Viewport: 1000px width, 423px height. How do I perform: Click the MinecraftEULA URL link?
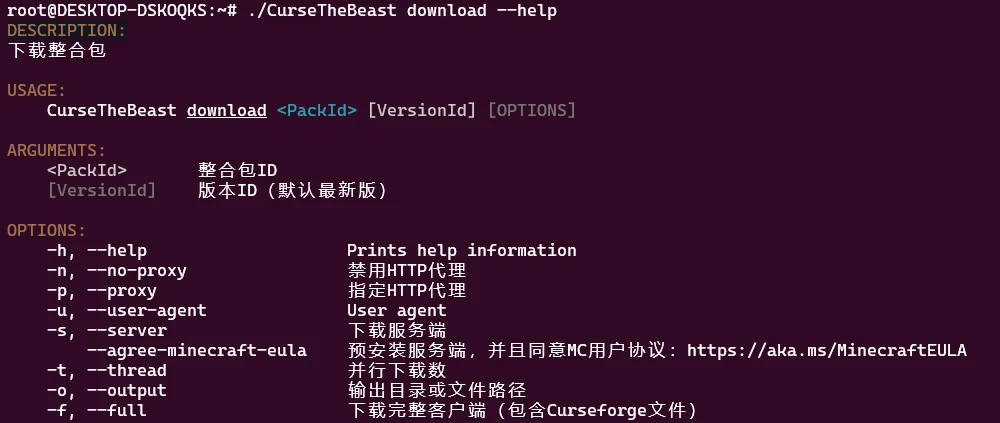click(827, 350)
